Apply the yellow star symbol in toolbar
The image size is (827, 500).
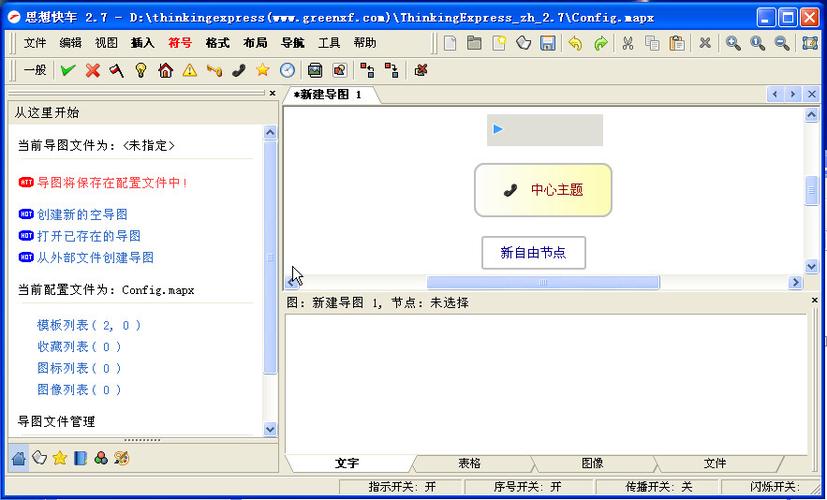tap(263, 70)
